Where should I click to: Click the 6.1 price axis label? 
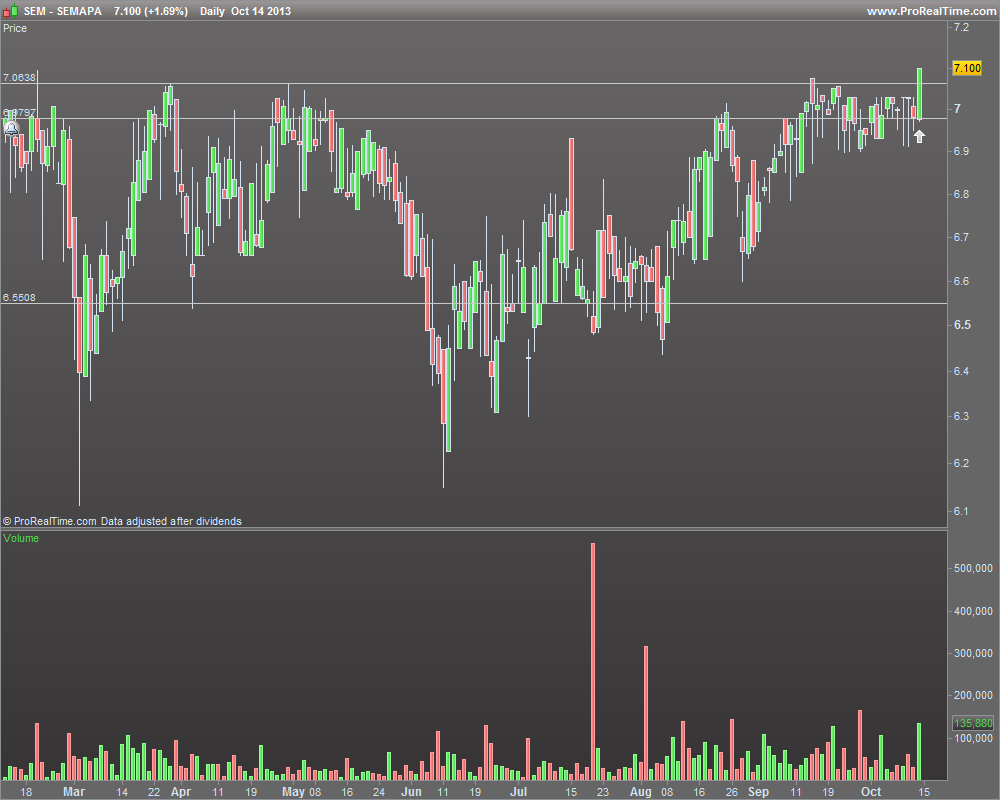click(961, 510)
